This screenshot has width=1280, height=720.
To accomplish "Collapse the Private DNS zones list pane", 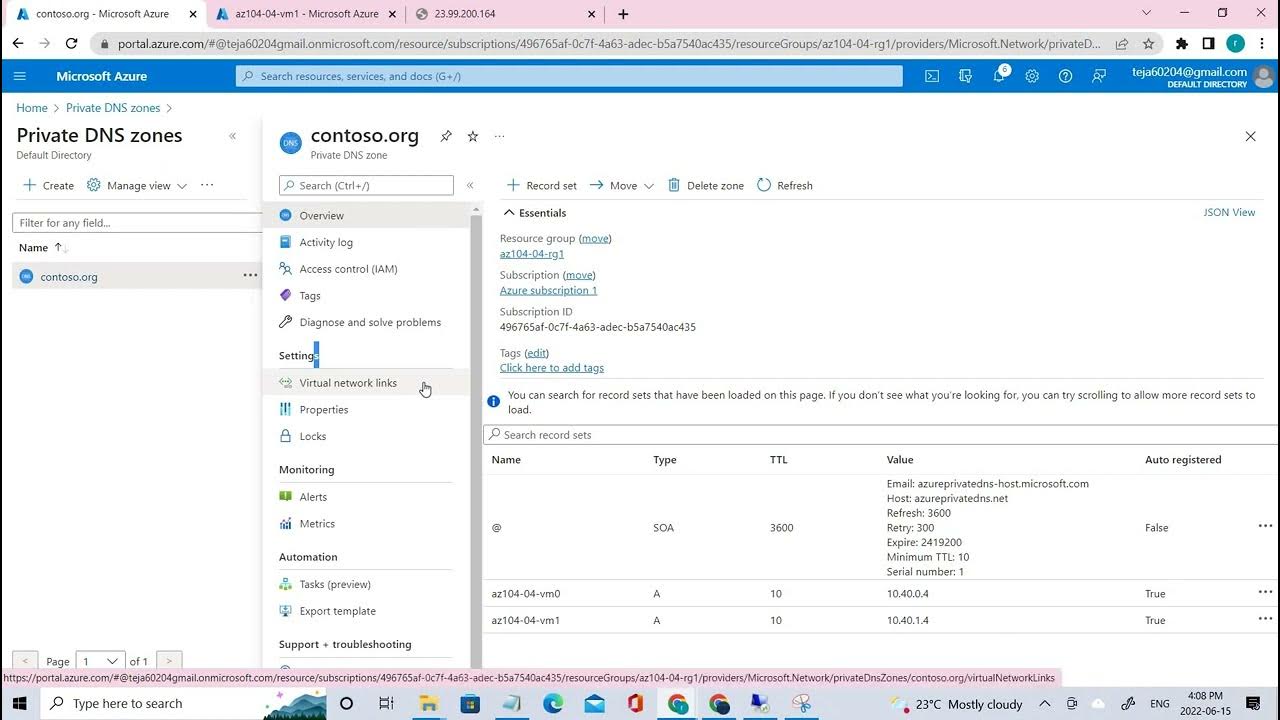I will [232, 136].
